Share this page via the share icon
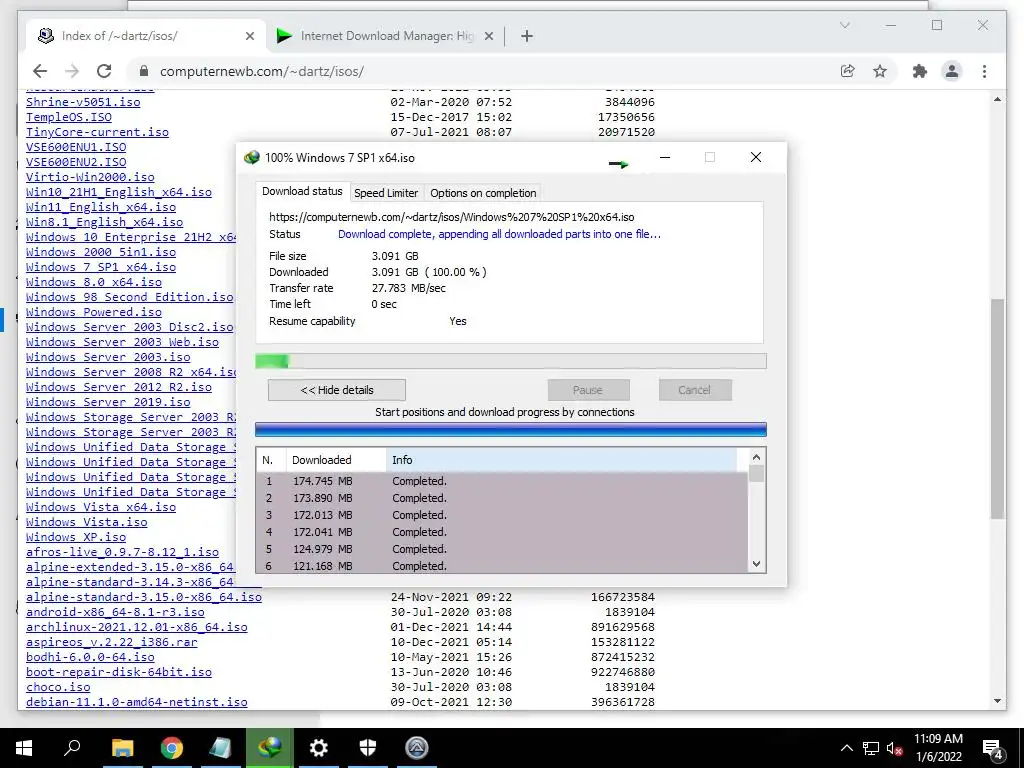Image resolution: width=1024 pixels, height=768 pixels. (x=848, y=71)
